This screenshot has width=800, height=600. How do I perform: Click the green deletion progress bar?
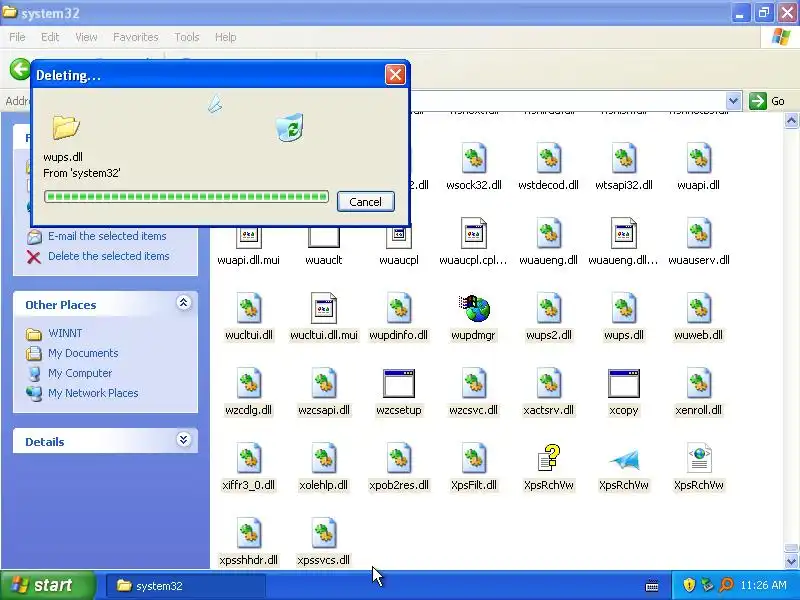[186, 197]
